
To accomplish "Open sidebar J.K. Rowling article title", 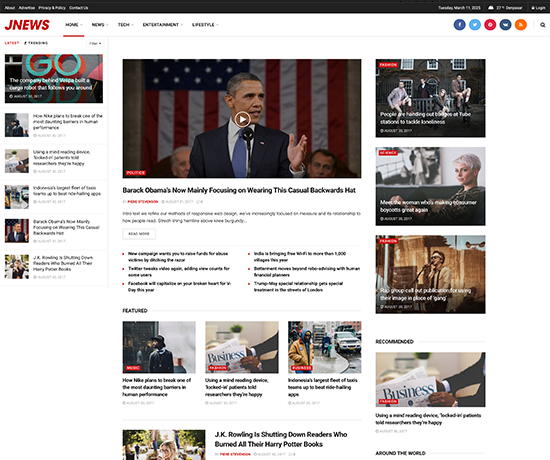I will (x=63, y=263).
